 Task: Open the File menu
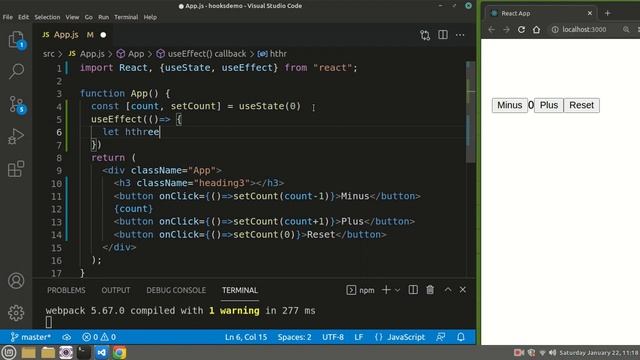(x=8, y=17)
